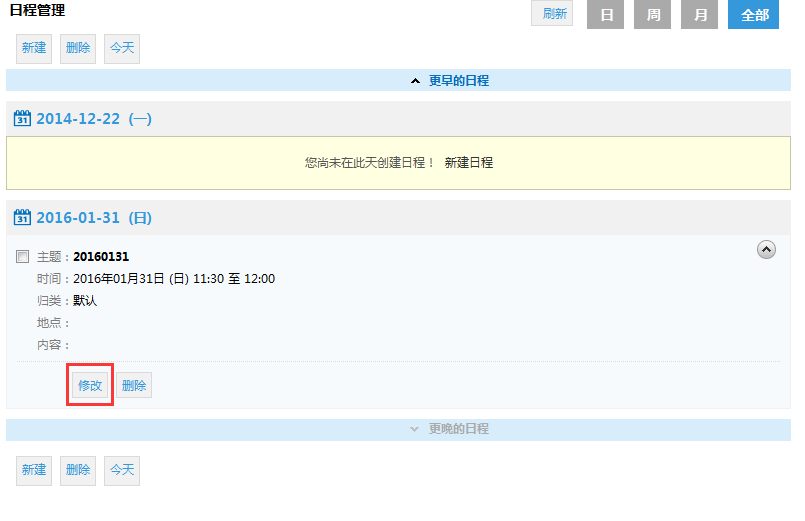
Task: Click 新建 in the top toolbar
Action: click(34, 48)
